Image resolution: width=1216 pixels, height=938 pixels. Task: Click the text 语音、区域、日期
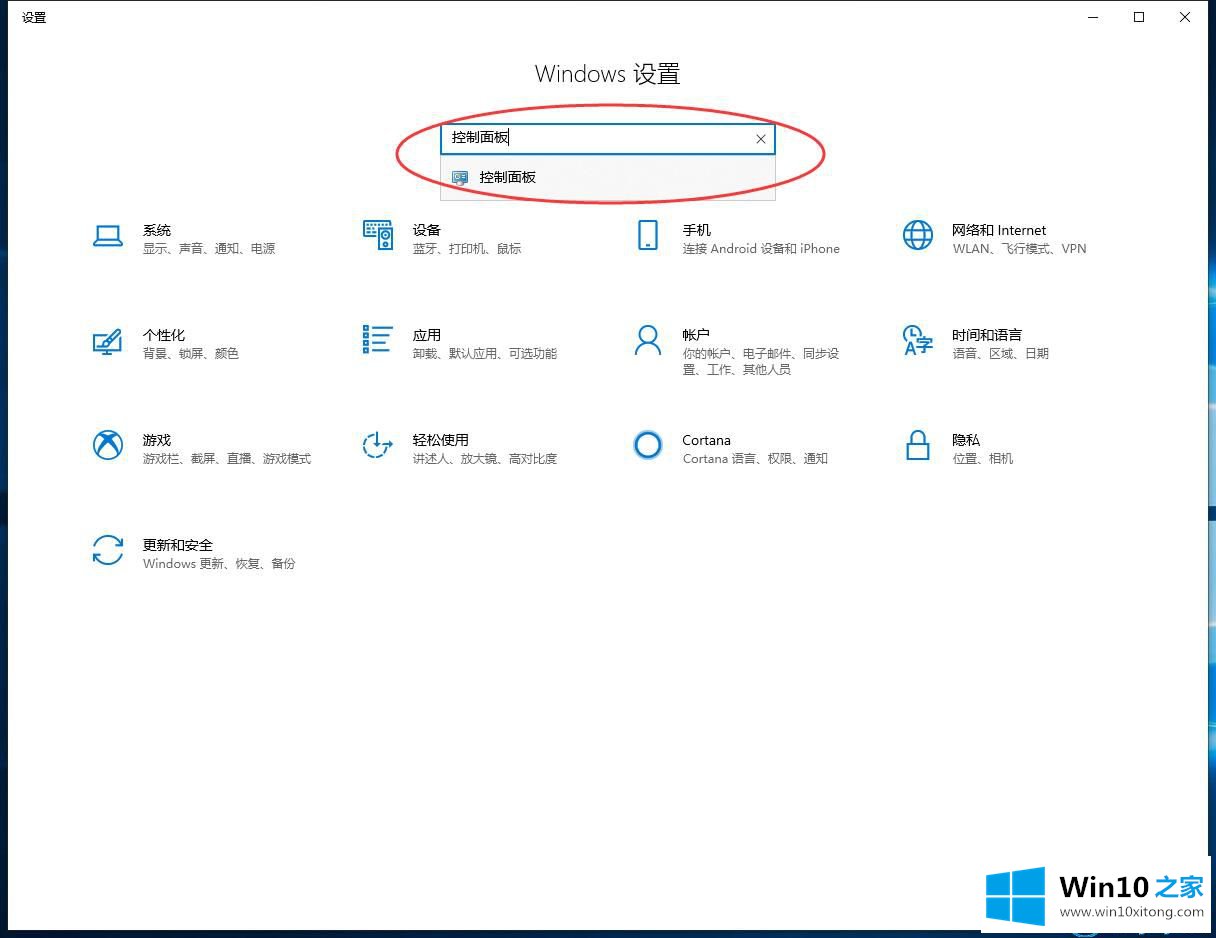[1001, 354]
